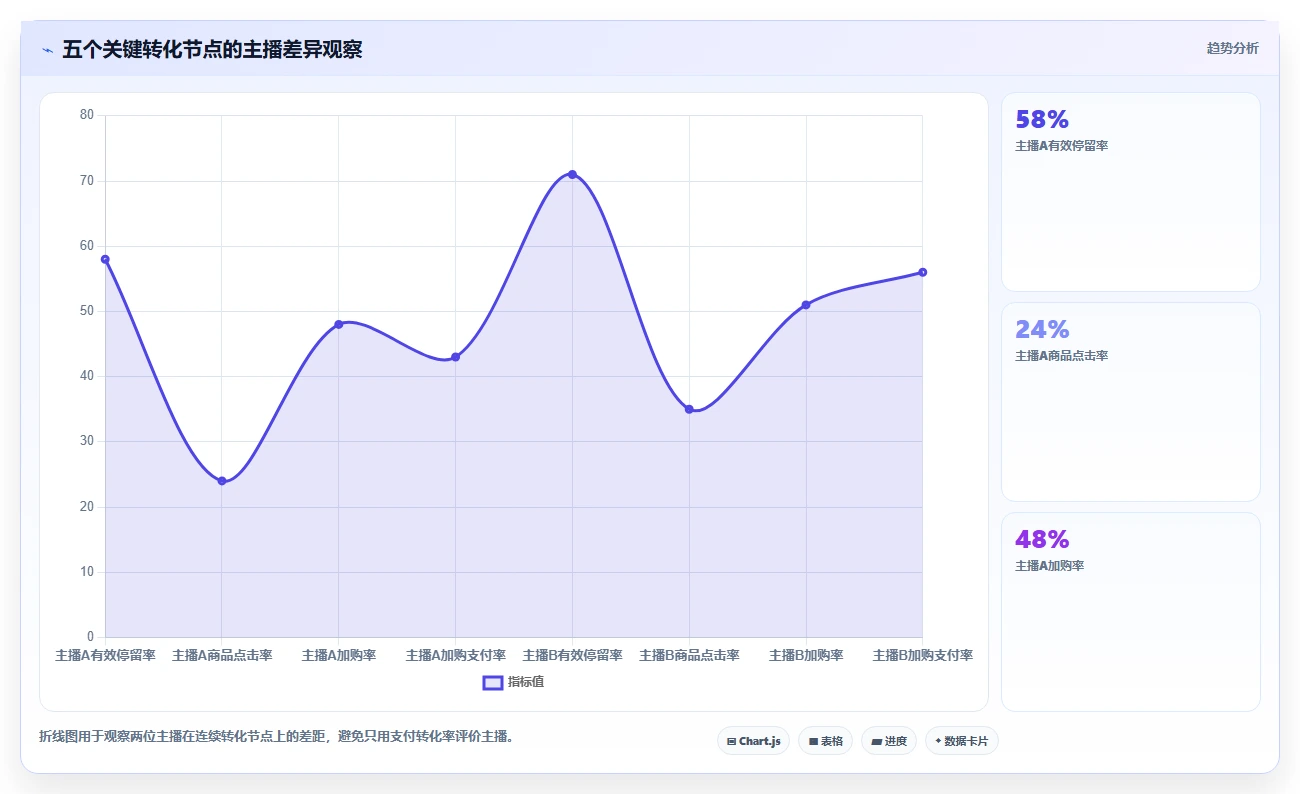The height and width of the screenshot is (794, 1300).
Task: Click the 48% stat card value
Action: 1042,540
